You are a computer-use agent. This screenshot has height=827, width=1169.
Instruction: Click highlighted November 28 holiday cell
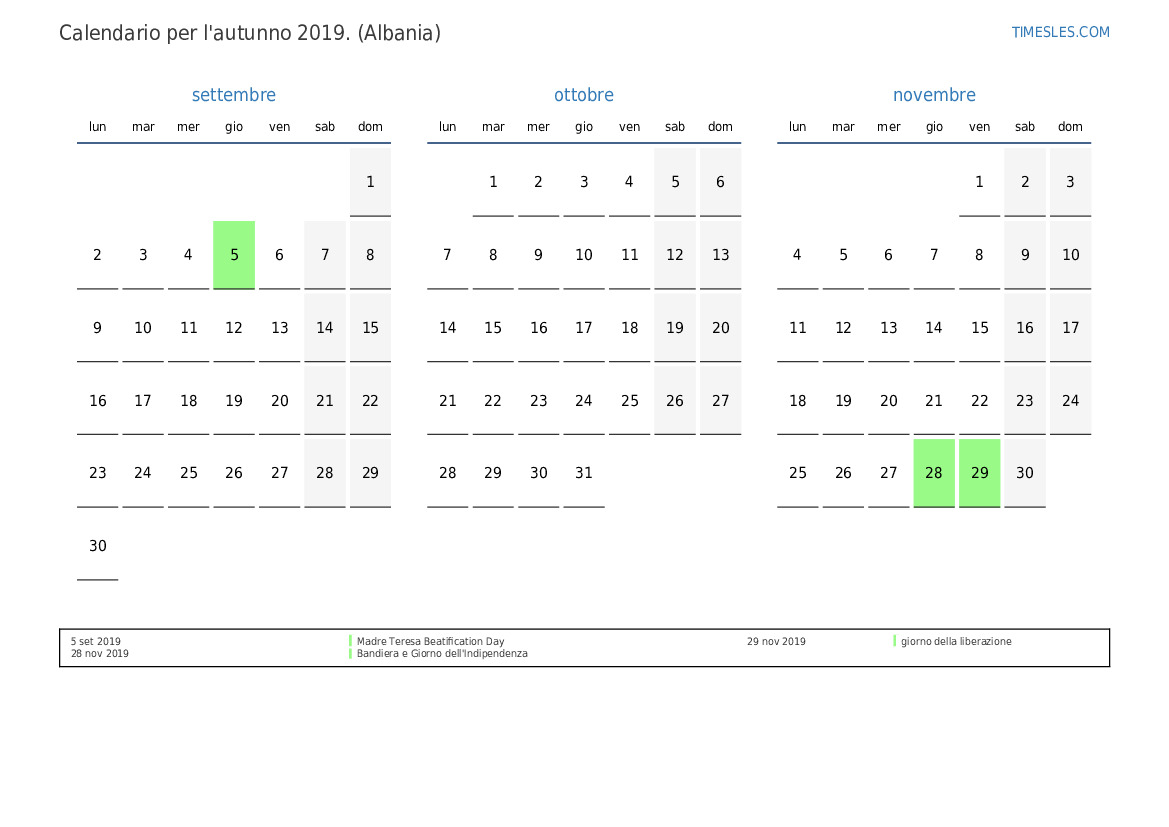tap(934, 473)
